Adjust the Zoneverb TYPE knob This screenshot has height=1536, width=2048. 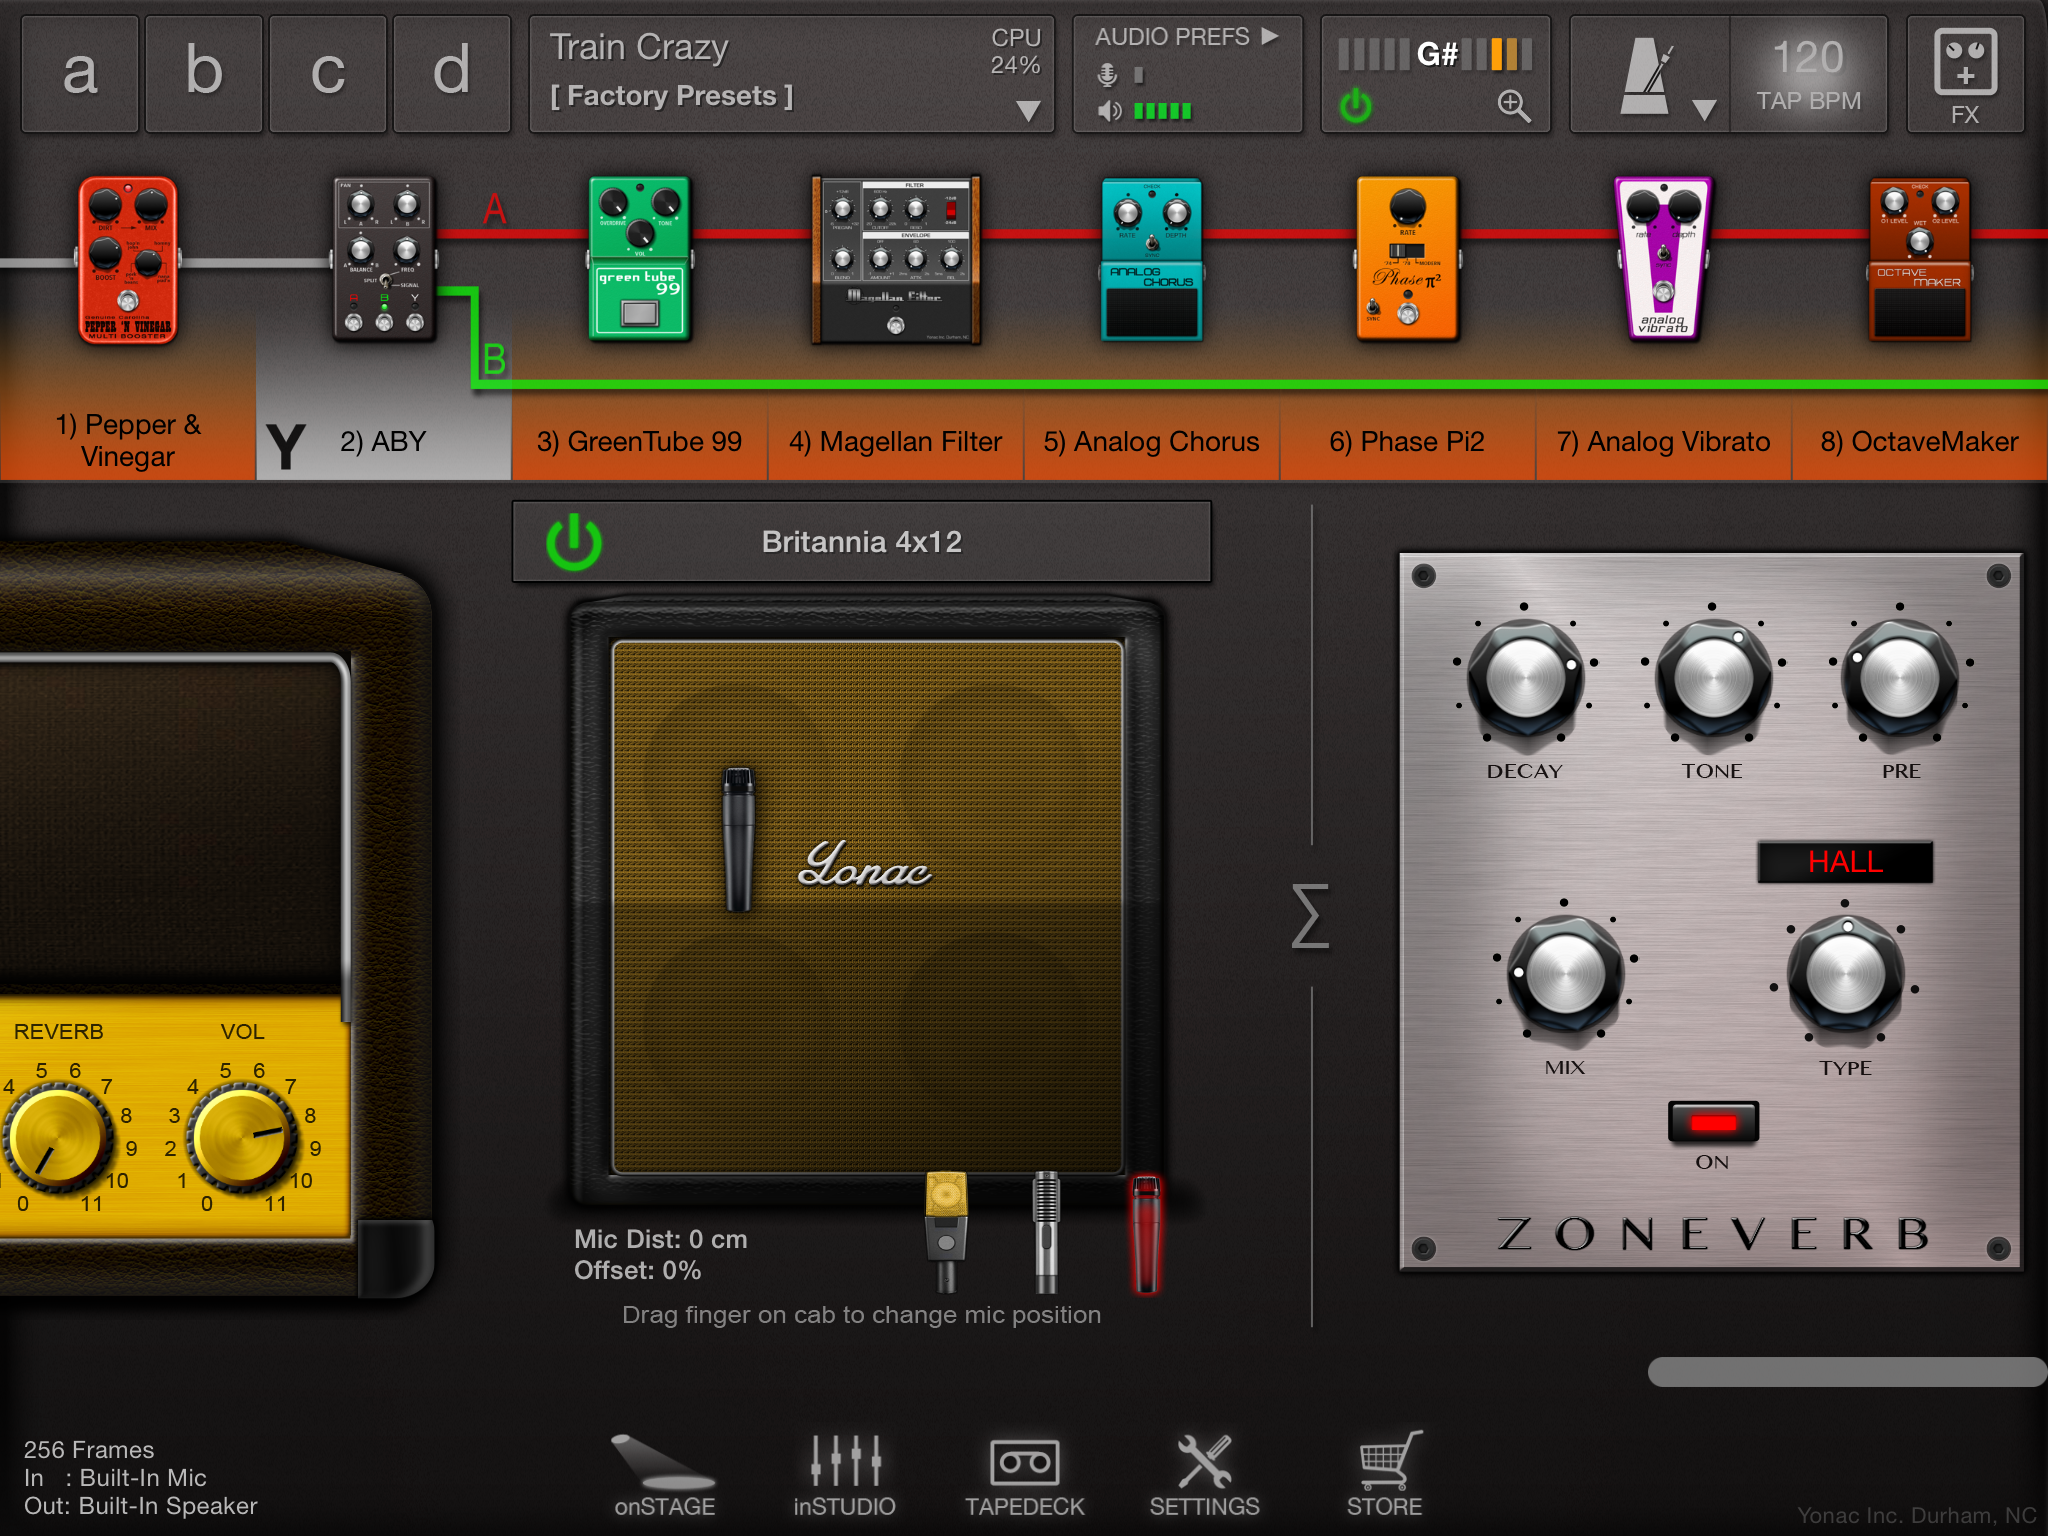tap(1845, 974)
